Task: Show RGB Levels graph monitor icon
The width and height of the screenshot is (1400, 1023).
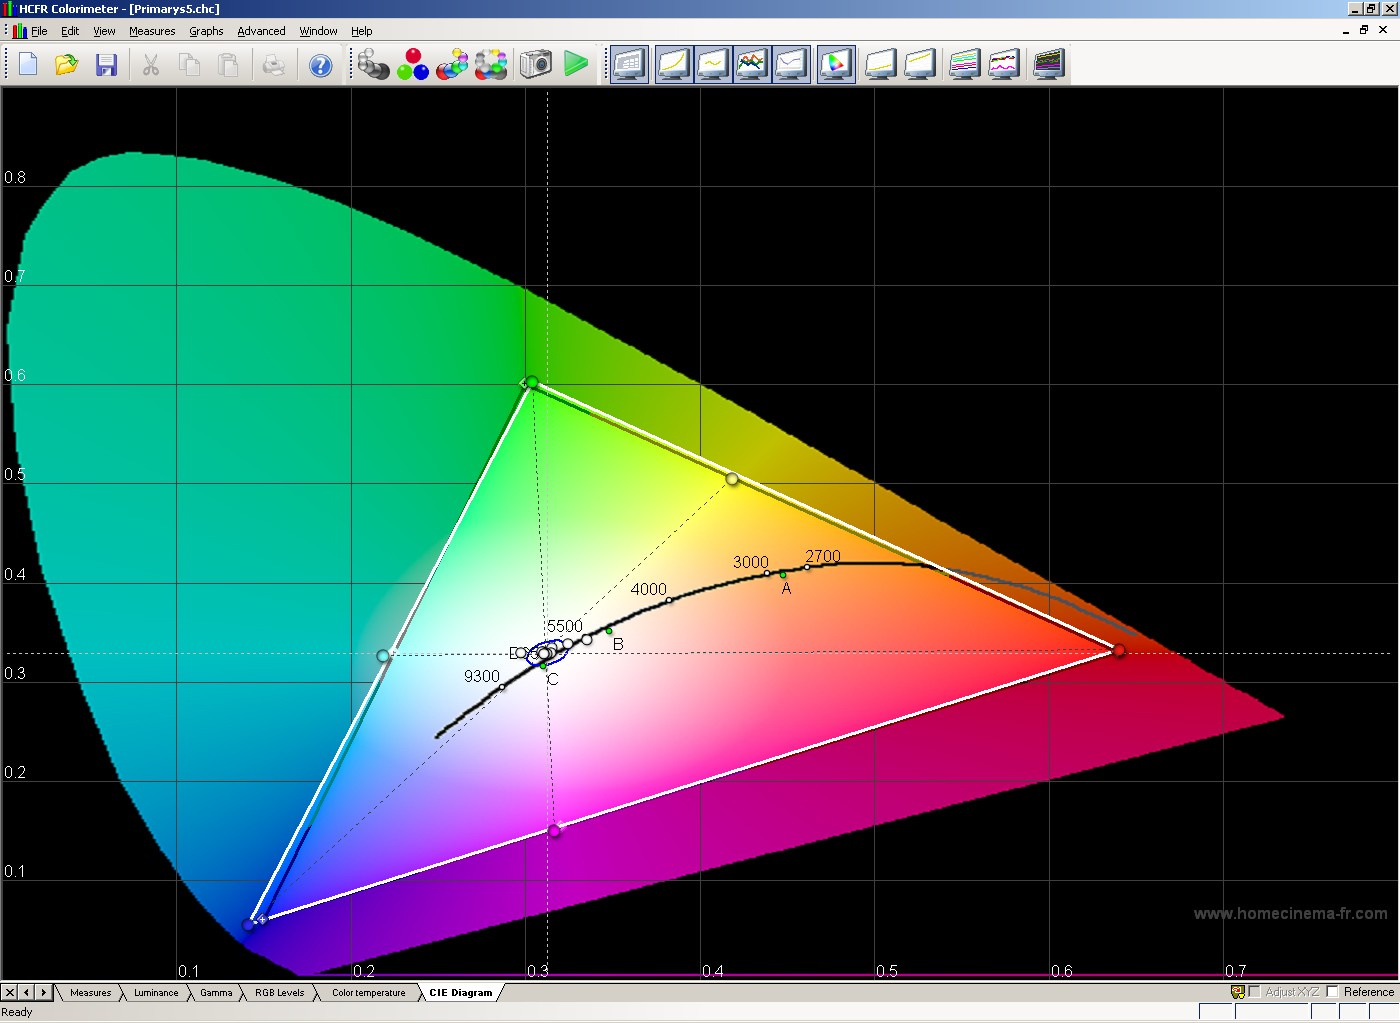Action: pyautogui.click(x=752, y=65)
